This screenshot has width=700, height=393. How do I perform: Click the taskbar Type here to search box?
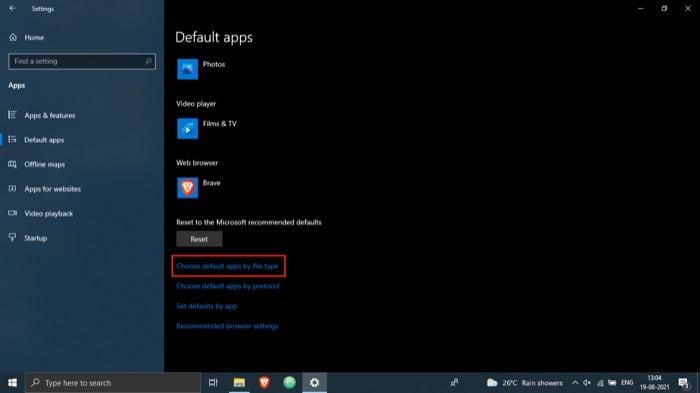click(113, 383)
